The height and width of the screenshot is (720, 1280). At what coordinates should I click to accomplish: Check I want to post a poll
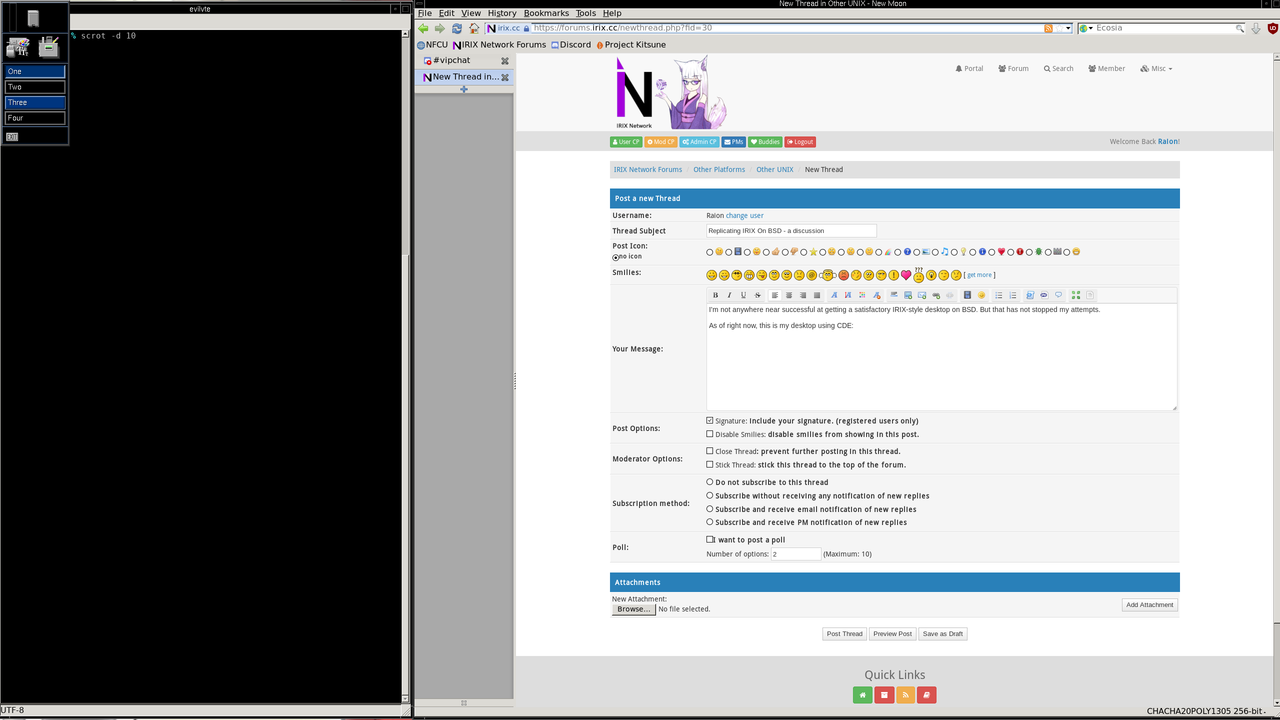[710, 539]
